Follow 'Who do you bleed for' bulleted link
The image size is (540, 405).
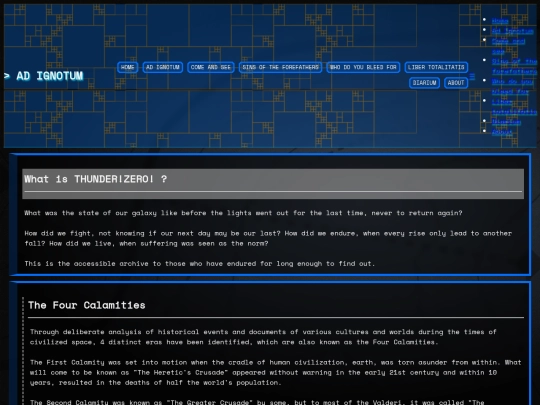(512, 86)
